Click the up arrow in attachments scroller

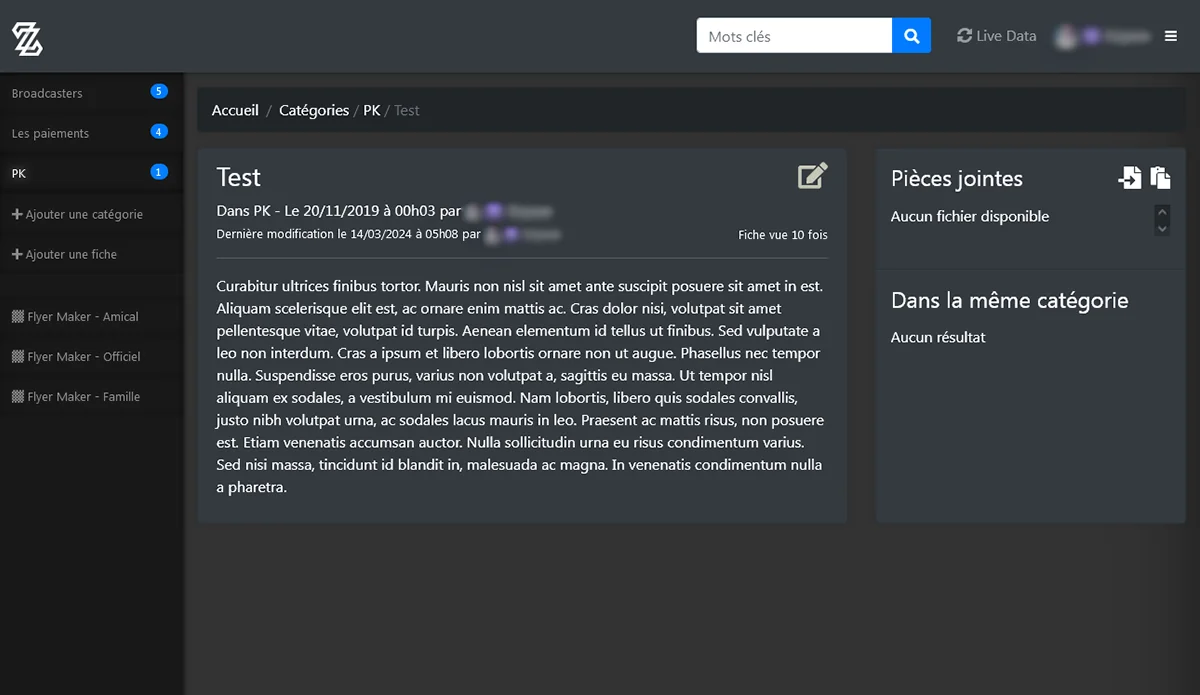point(1162,212)
